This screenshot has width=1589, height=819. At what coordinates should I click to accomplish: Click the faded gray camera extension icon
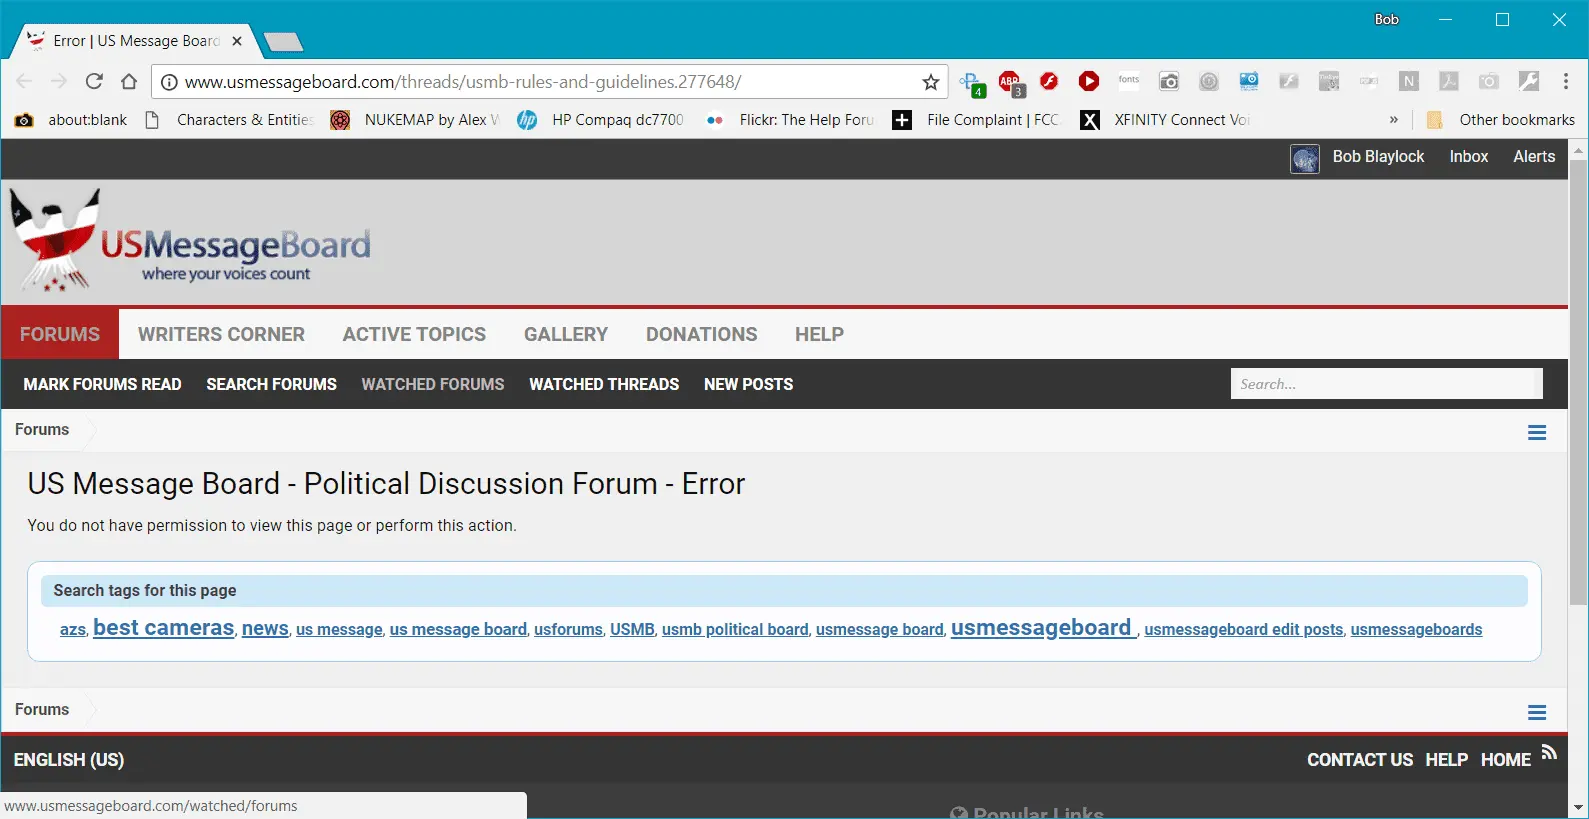click(x=1489, y=81)
